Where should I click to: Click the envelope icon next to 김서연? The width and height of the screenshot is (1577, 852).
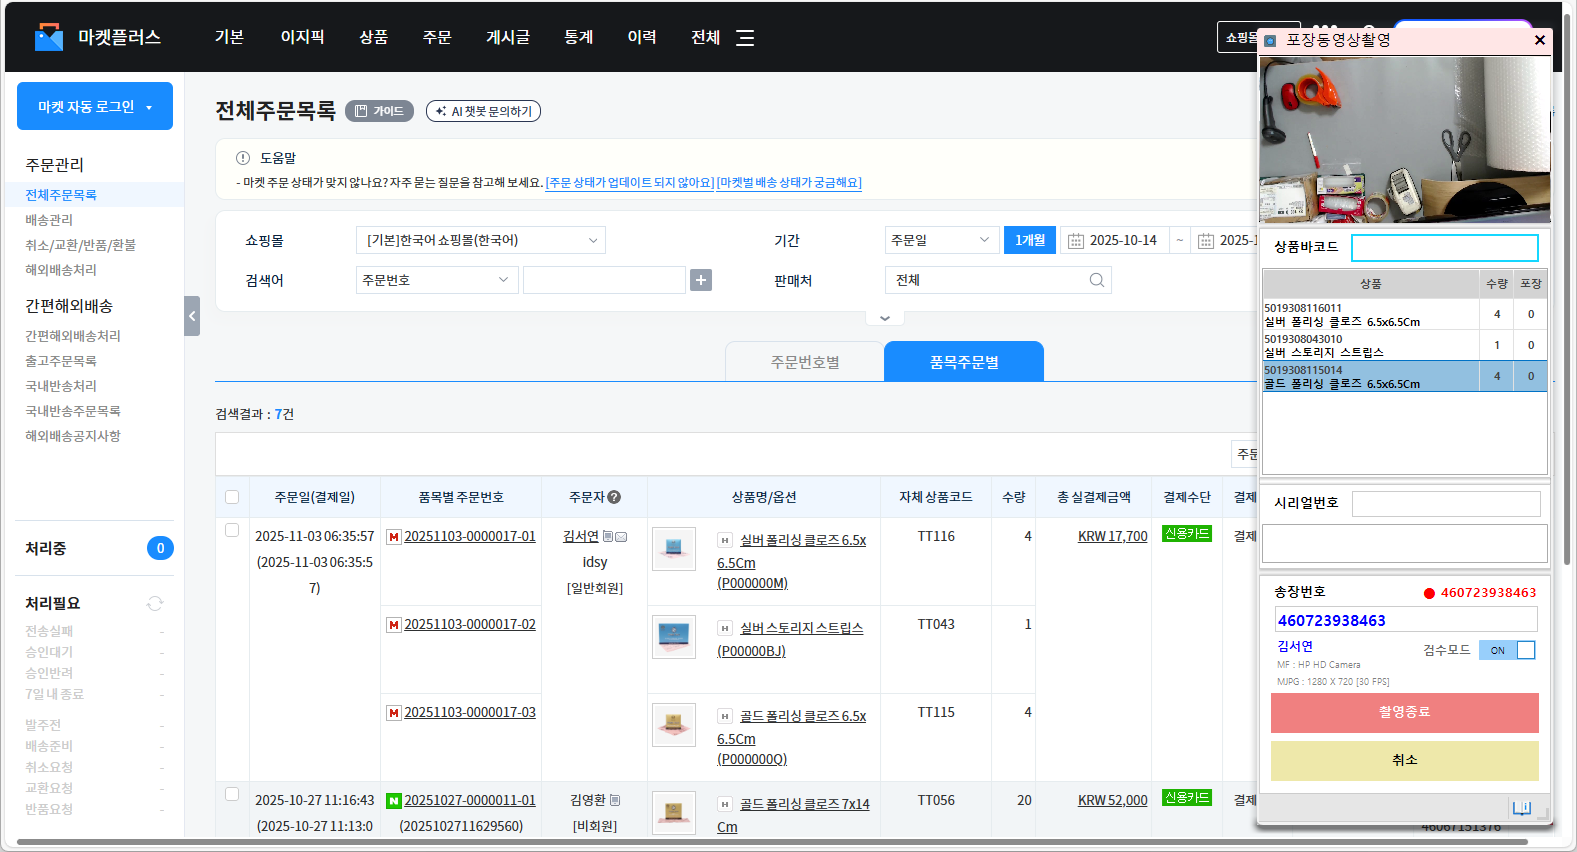(x=621, y=537)
